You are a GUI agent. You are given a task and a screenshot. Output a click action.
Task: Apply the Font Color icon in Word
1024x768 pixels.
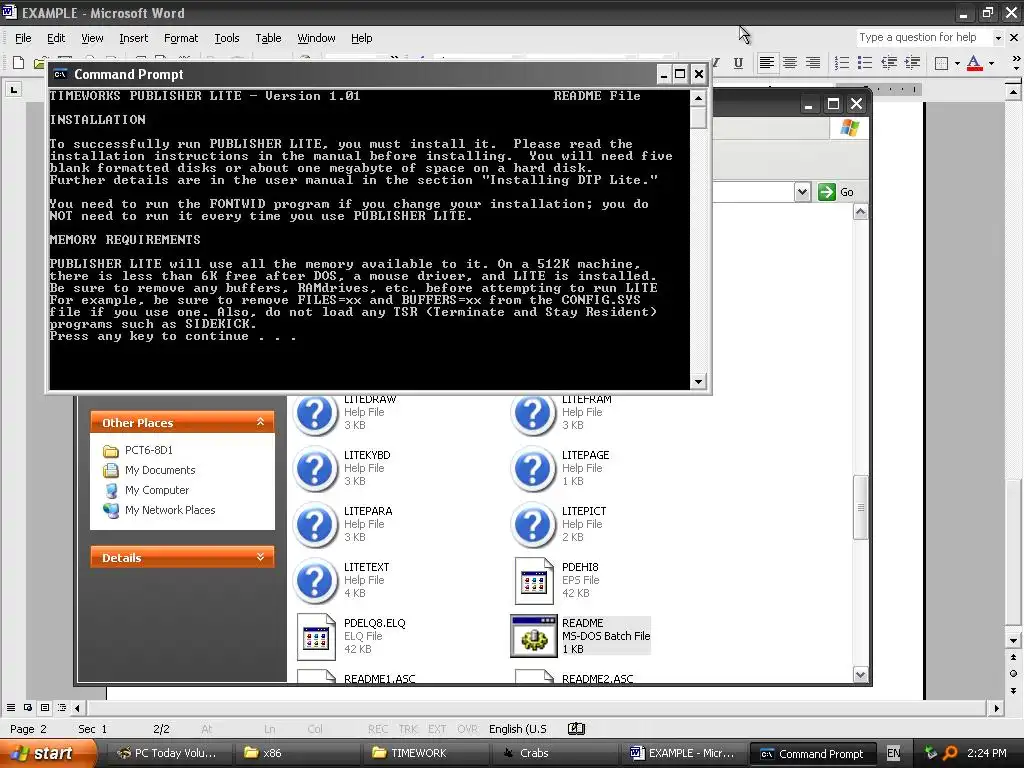pyautogui.click(x=974, y=63)
